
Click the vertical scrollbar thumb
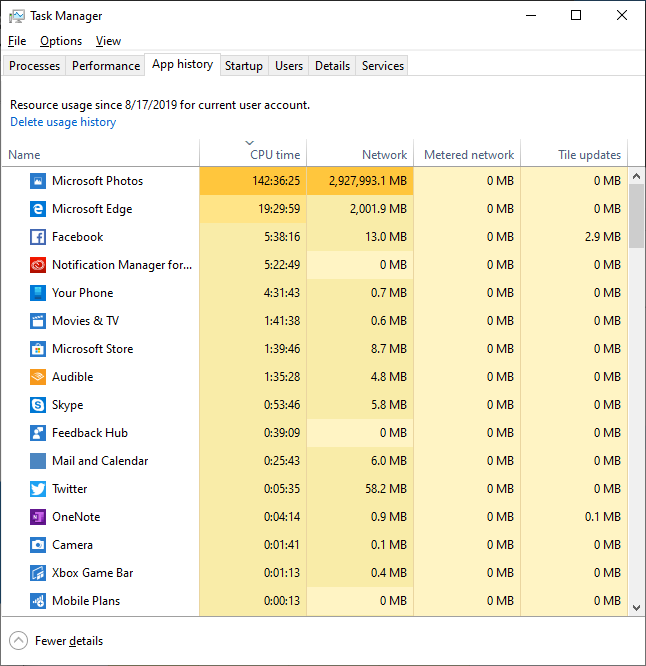pos(636,216)
